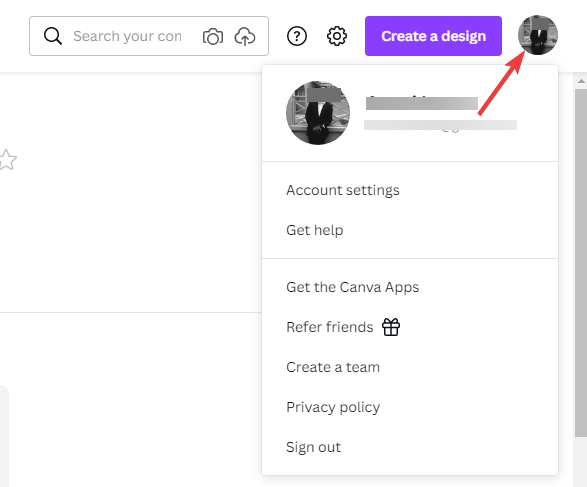Focus the Search your content field

pyautogui.click(x=127, y=36)
